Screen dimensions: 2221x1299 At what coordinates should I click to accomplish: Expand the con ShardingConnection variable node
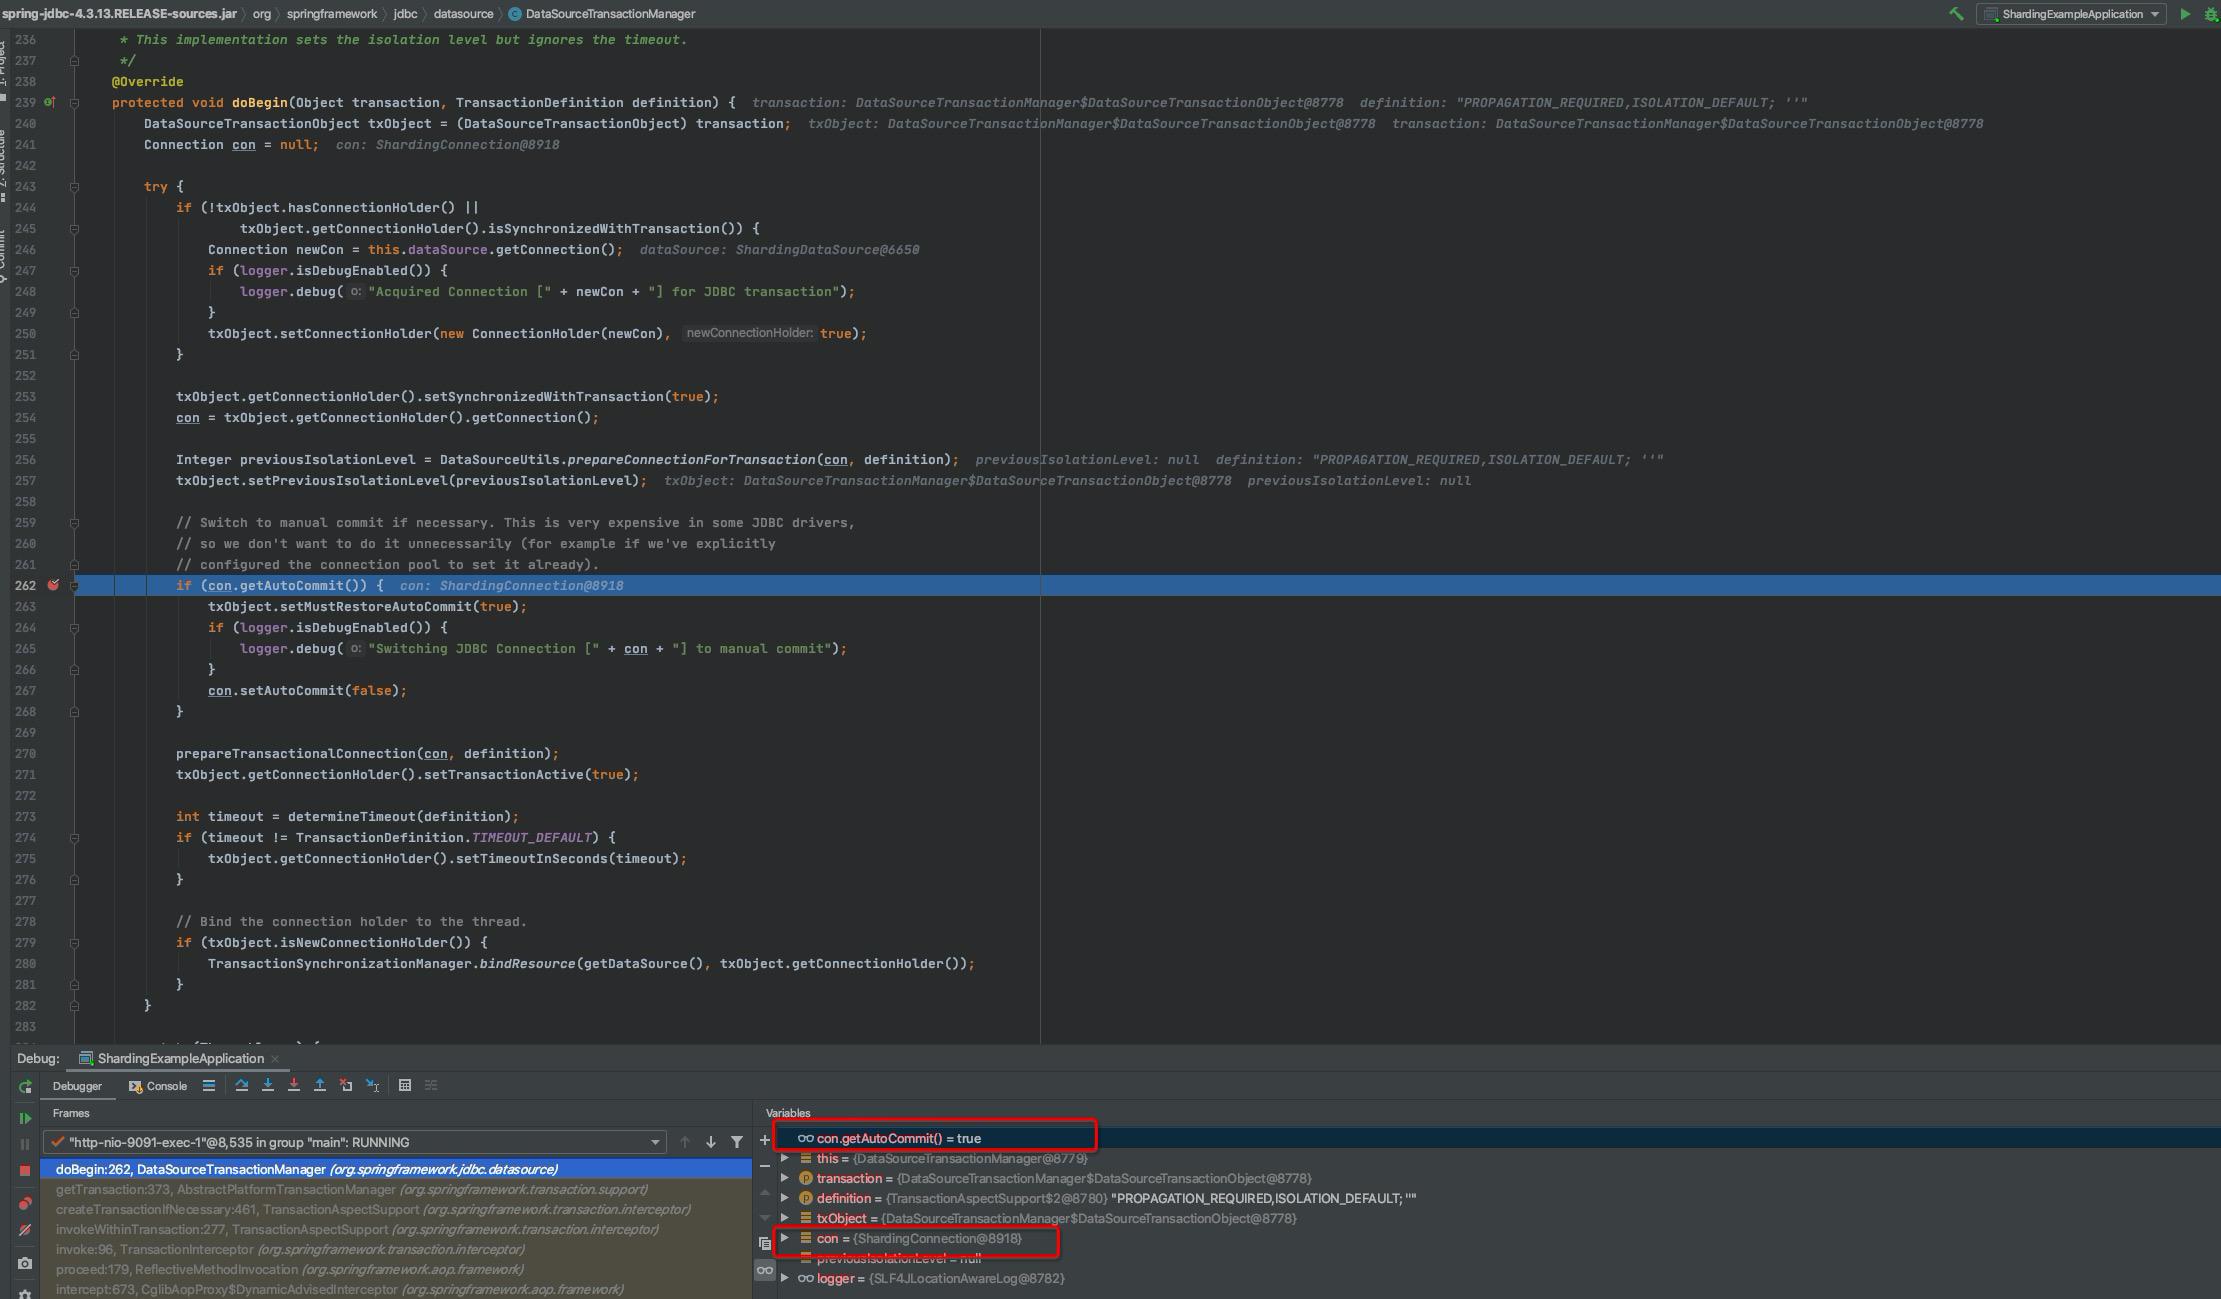tap(785, 1238)
